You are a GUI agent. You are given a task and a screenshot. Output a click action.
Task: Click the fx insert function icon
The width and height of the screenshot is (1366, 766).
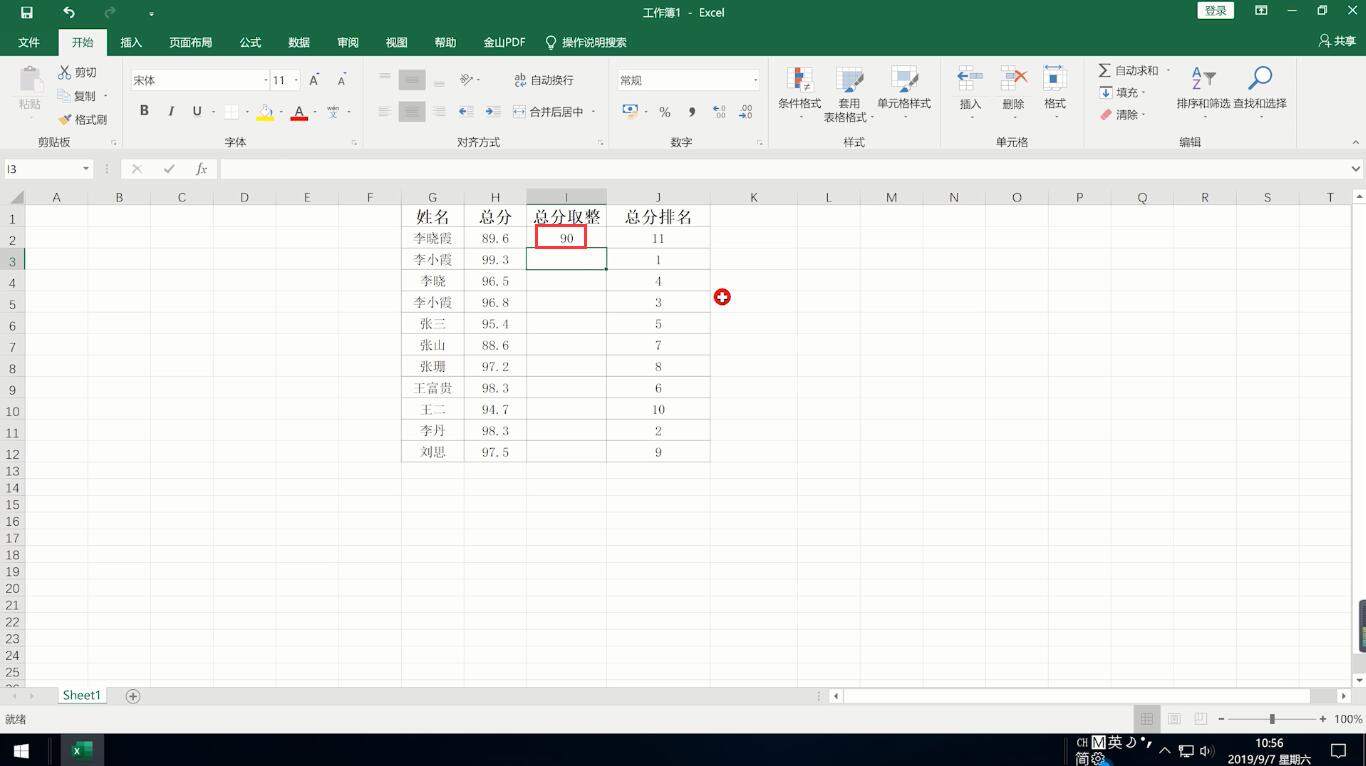point(201,169)
